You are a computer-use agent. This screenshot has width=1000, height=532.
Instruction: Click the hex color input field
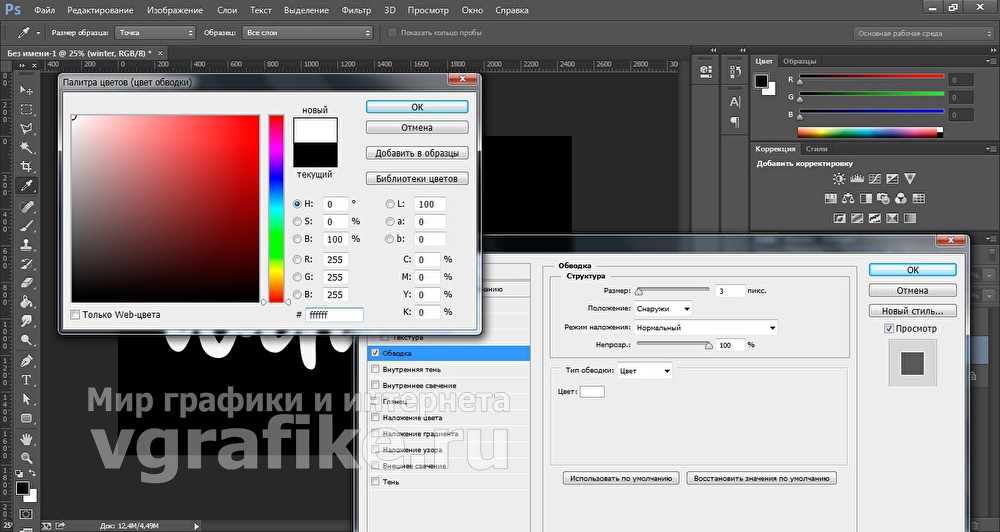(334, 315)
